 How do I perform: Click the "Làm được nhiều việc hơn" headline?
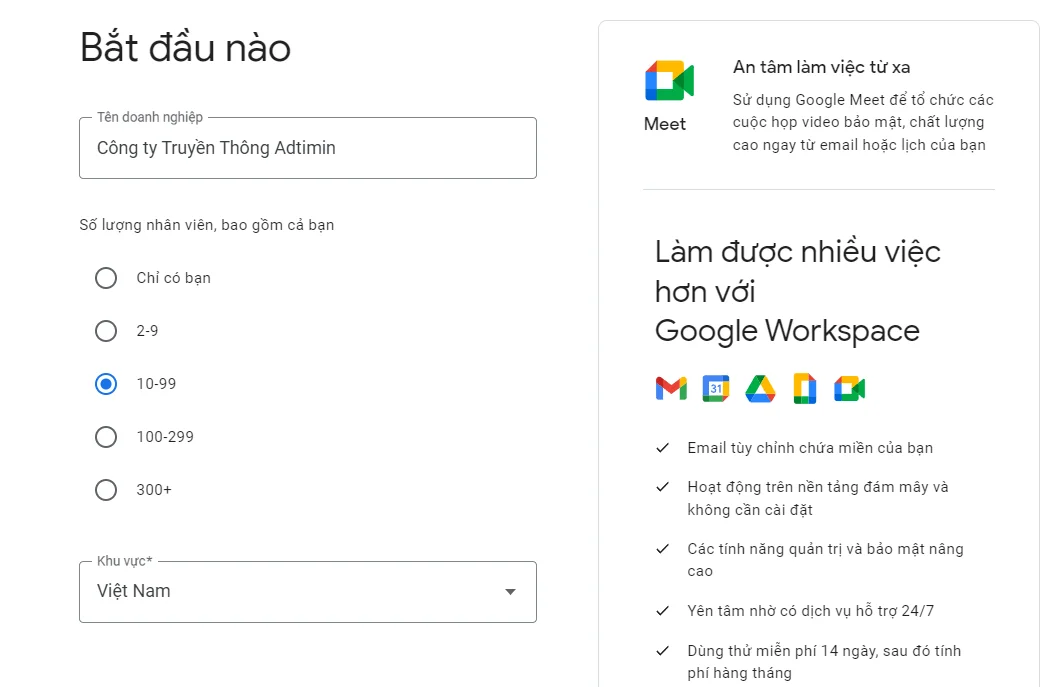pyautogui.click(x=797, y=291)
